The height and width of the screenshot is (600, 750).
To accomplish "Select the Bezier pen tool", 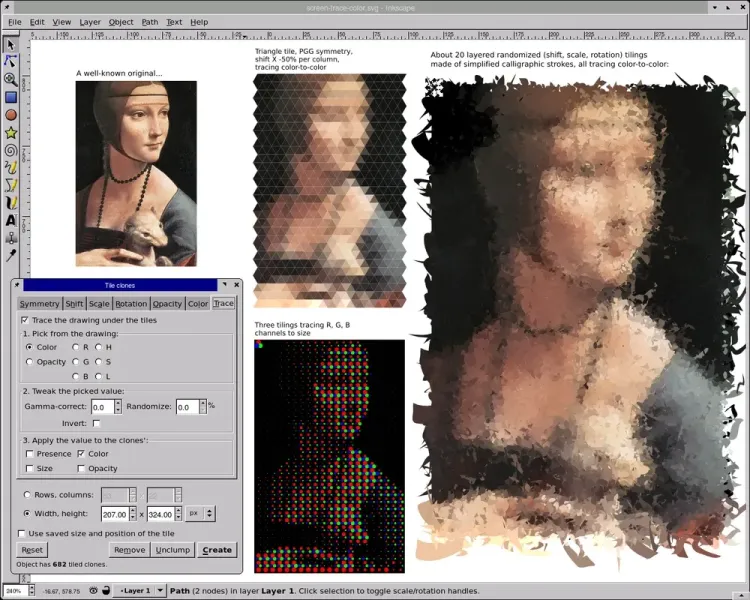I will [11, 185].
